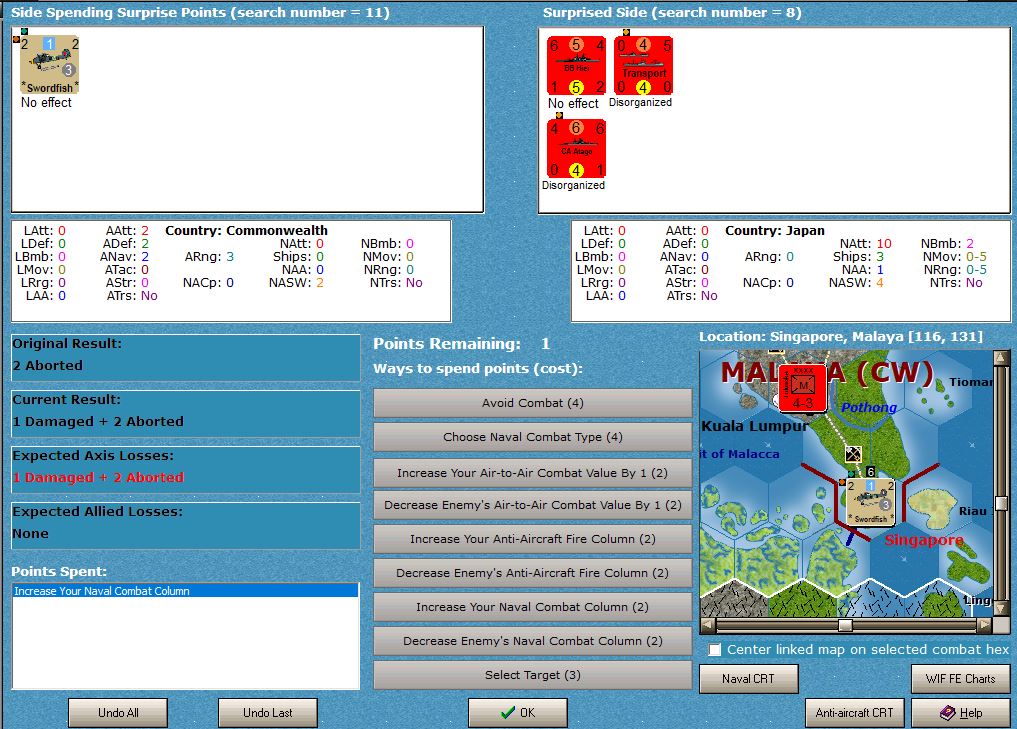Click the red Expected Axis Losses value

coord(98,477)
